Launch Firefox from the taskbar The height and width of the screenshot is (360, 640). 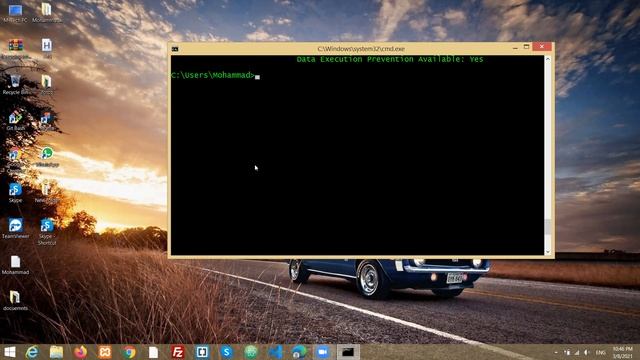(80, 352)
